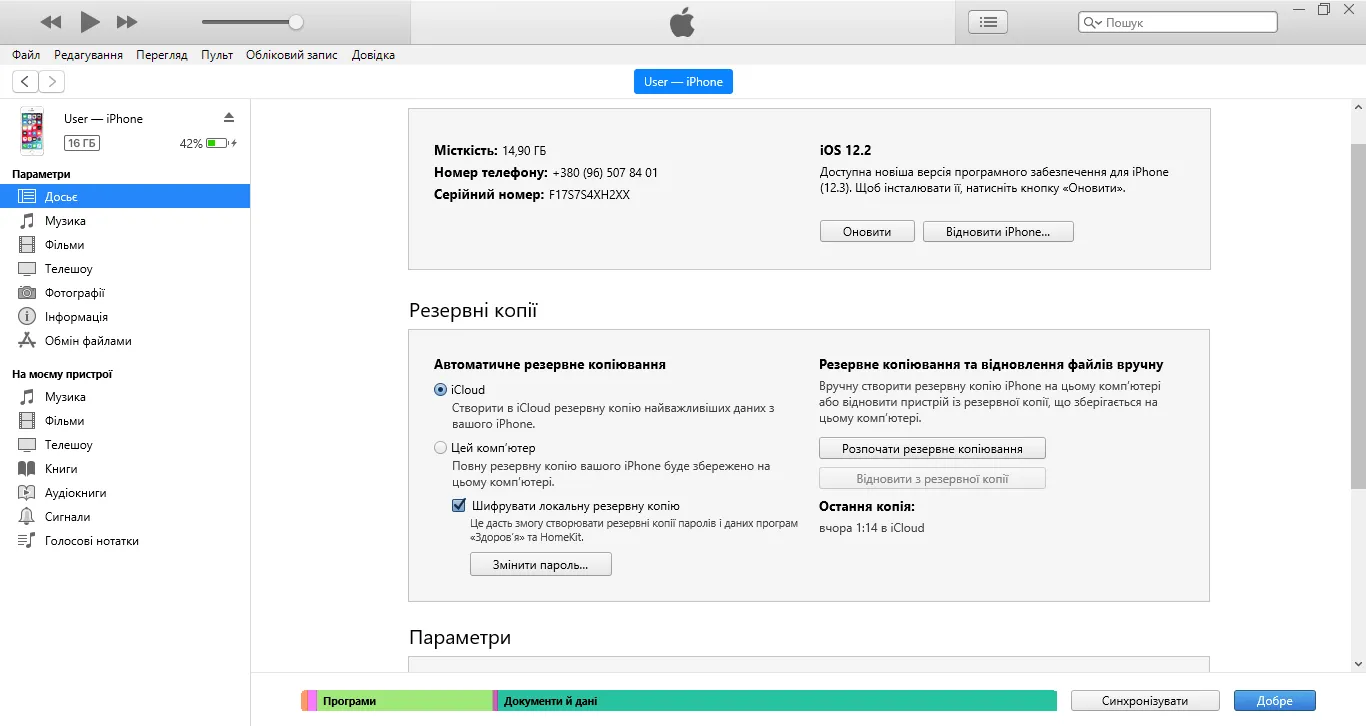1366x726 pixels.
Task: Select the iCloud backup radio button
Action: [441, 390]
